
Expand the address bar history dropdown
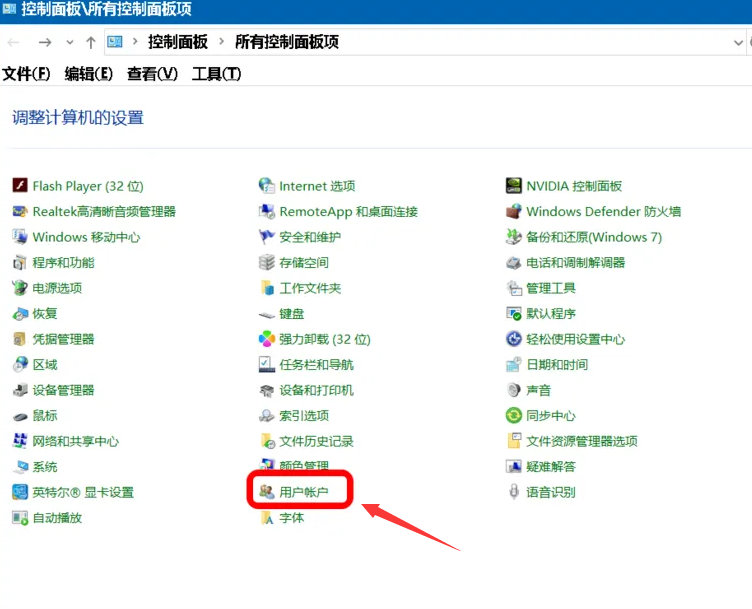738,43
